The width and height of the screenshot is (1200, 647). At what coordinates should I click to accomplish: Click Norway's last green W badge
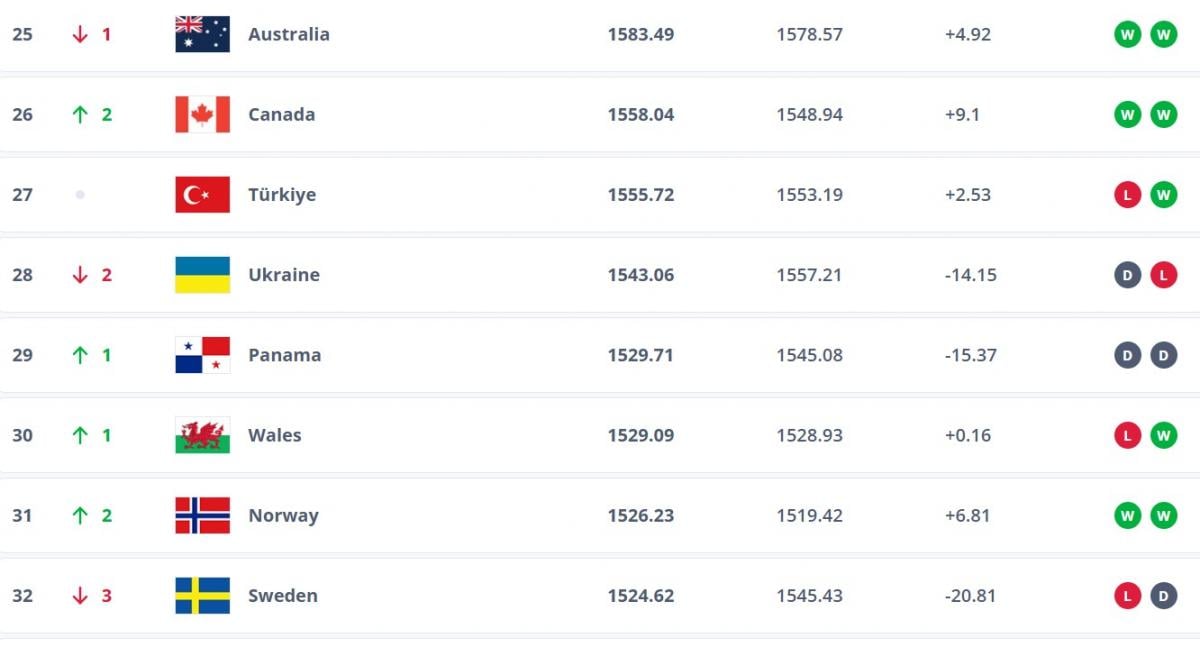[1163, 515]
